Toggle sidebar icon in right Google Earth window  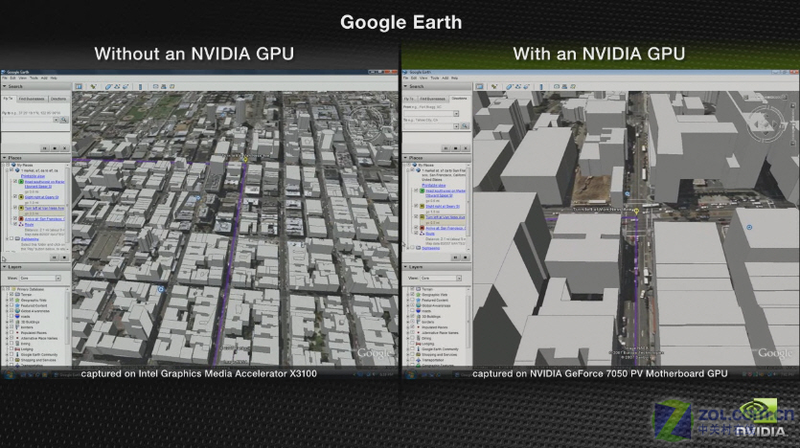(479, 87)
